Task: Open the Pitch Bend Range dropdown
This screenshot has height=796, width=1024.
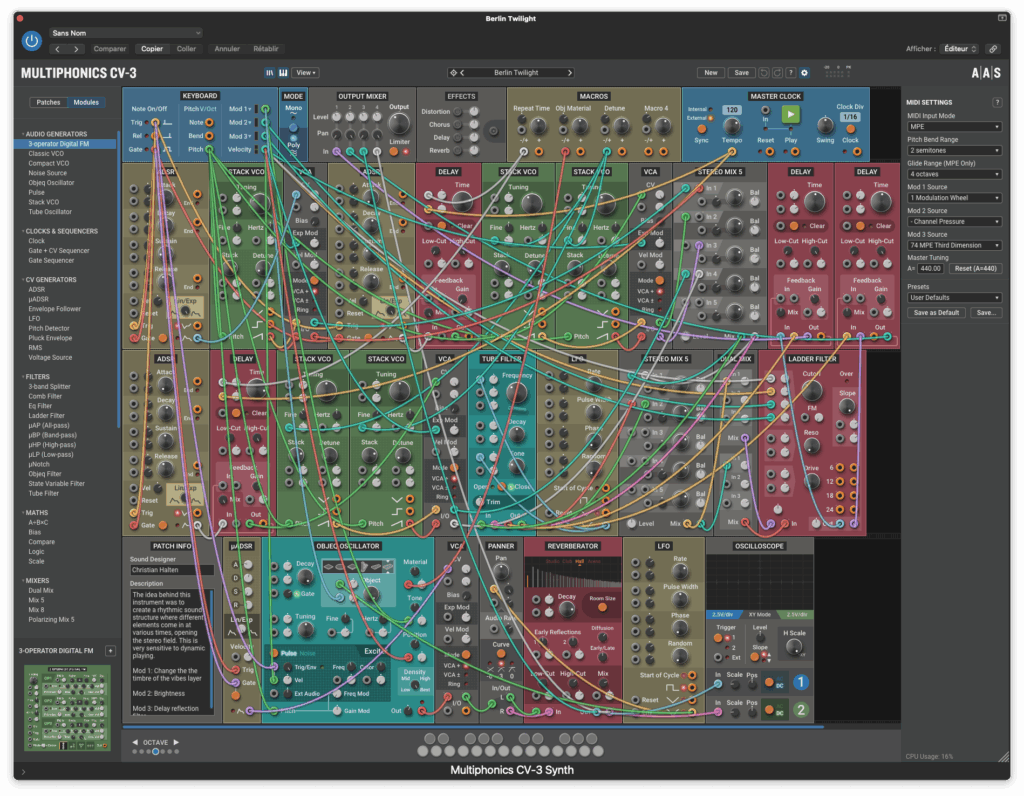Action: tap(954, 150)
